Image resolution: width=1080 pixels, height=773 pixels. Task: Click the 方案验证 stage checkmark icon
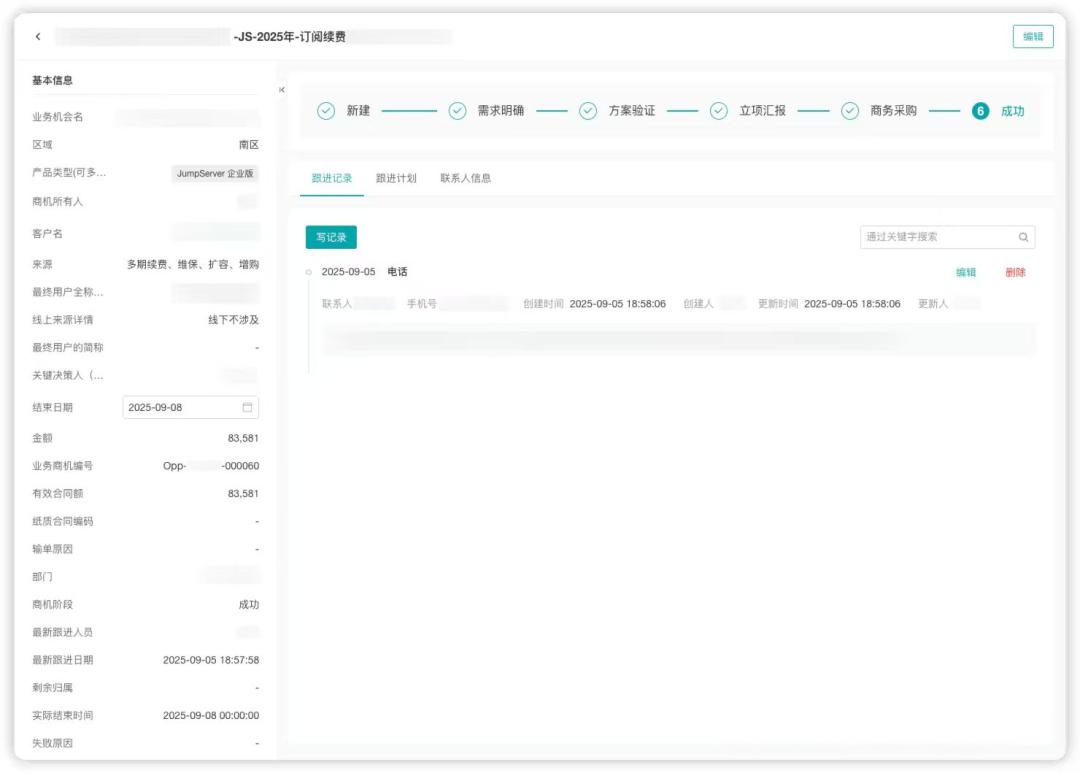click(588, 111)
